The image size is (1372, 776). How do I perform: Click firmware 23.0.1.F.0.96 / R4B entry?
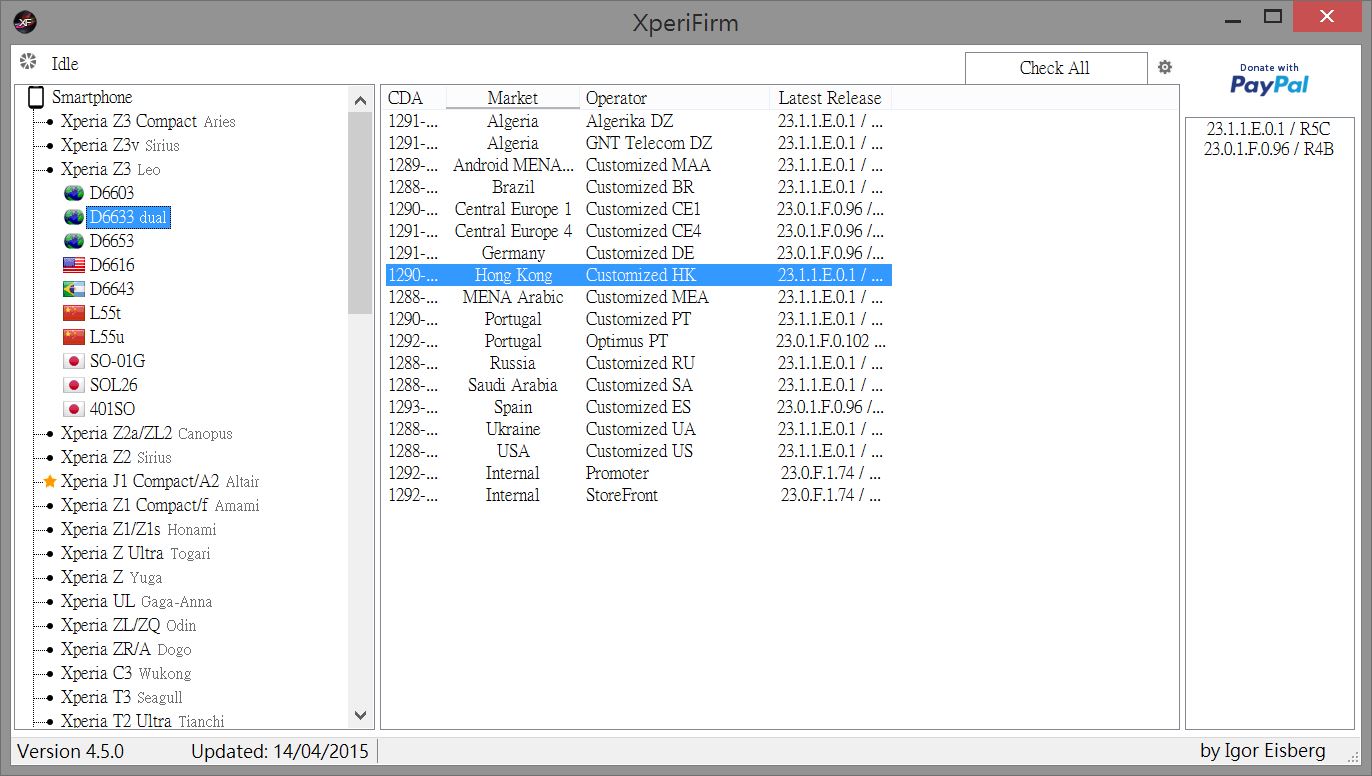coord(1269,150)
